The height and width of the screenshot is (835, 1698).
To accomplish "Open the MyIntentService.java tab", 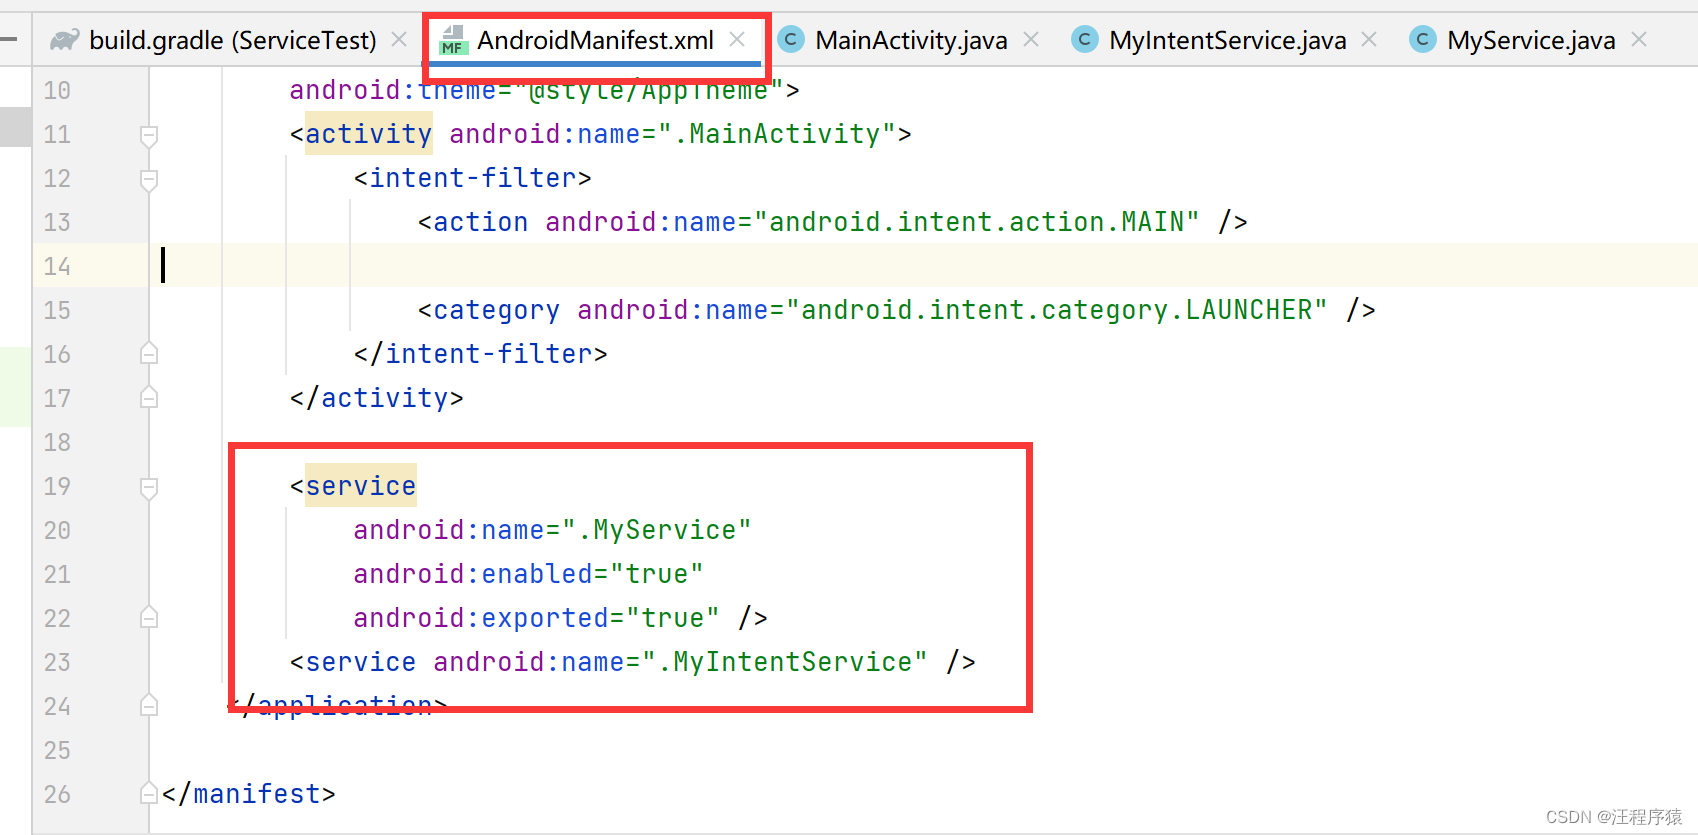I will click(x=1227, y=40).
